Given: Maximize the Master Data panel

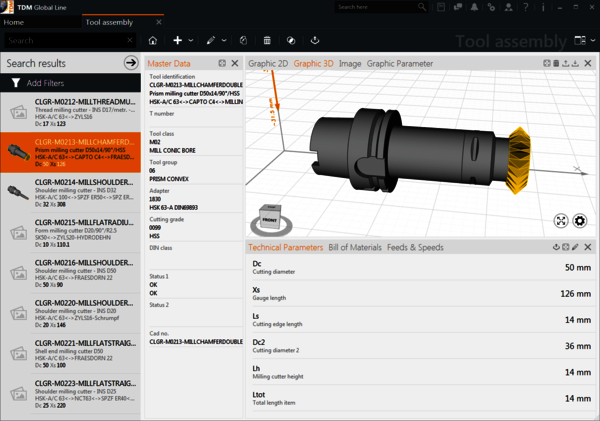Looking at the screenshot, I should pos(222,63).
